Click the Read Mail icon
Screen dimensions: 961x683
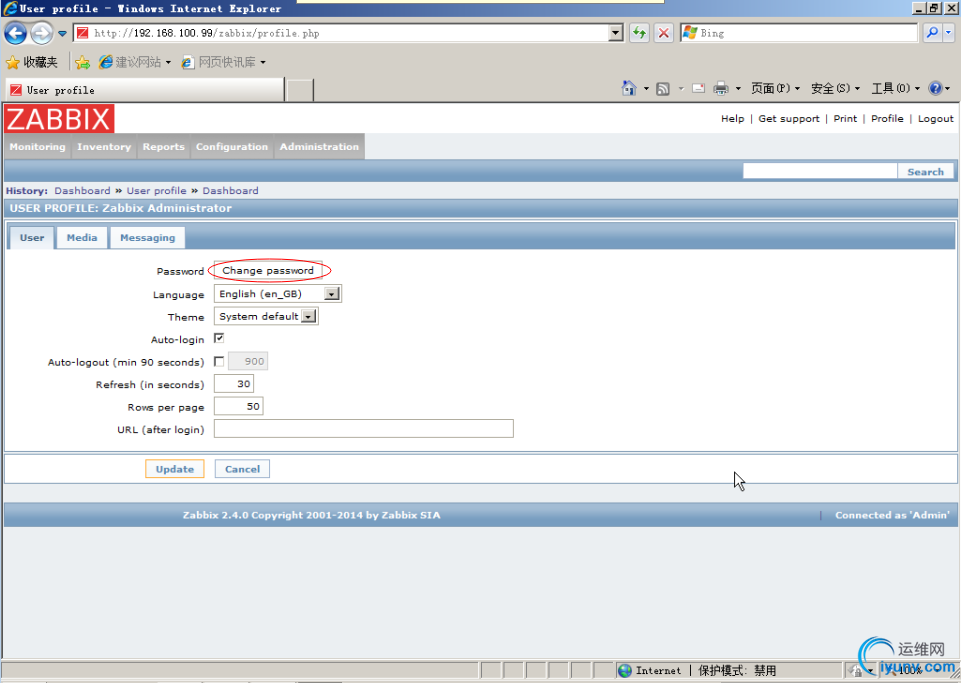[x=698, y=88]
